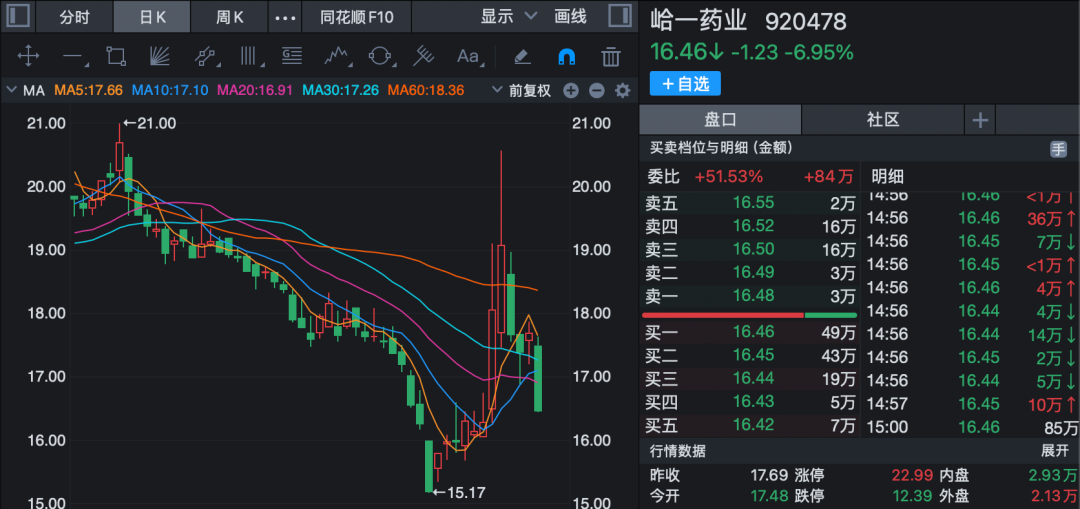Zoom in chart with plus icon

[x=571, y=91]
